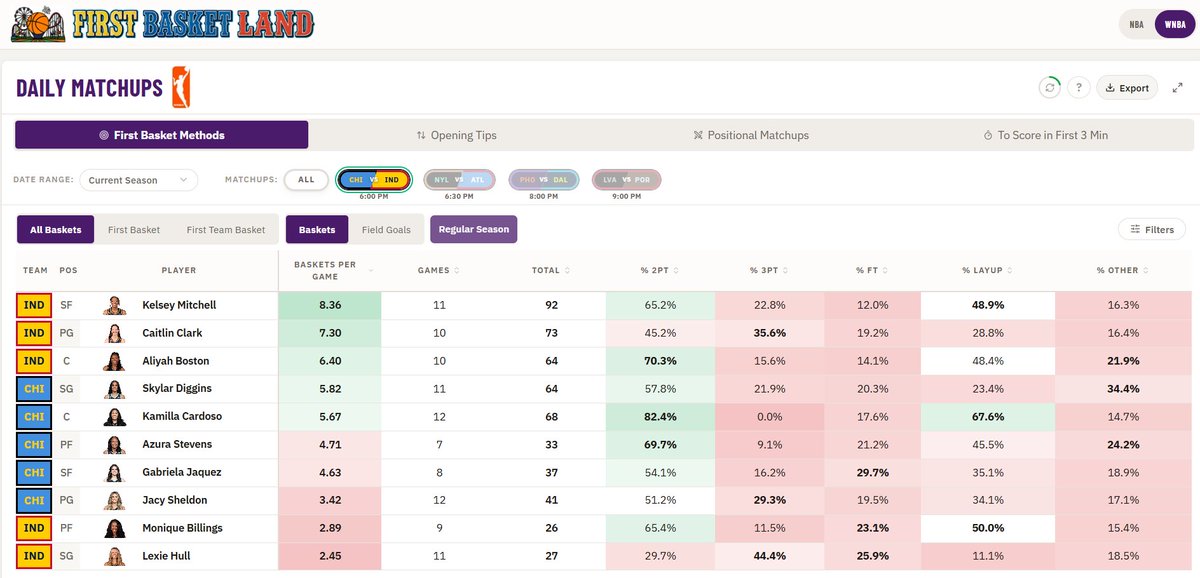This screenshot has height=578, width=1200.
Task: Sort by Baskets Per Game column
Action: coord(329,270)
